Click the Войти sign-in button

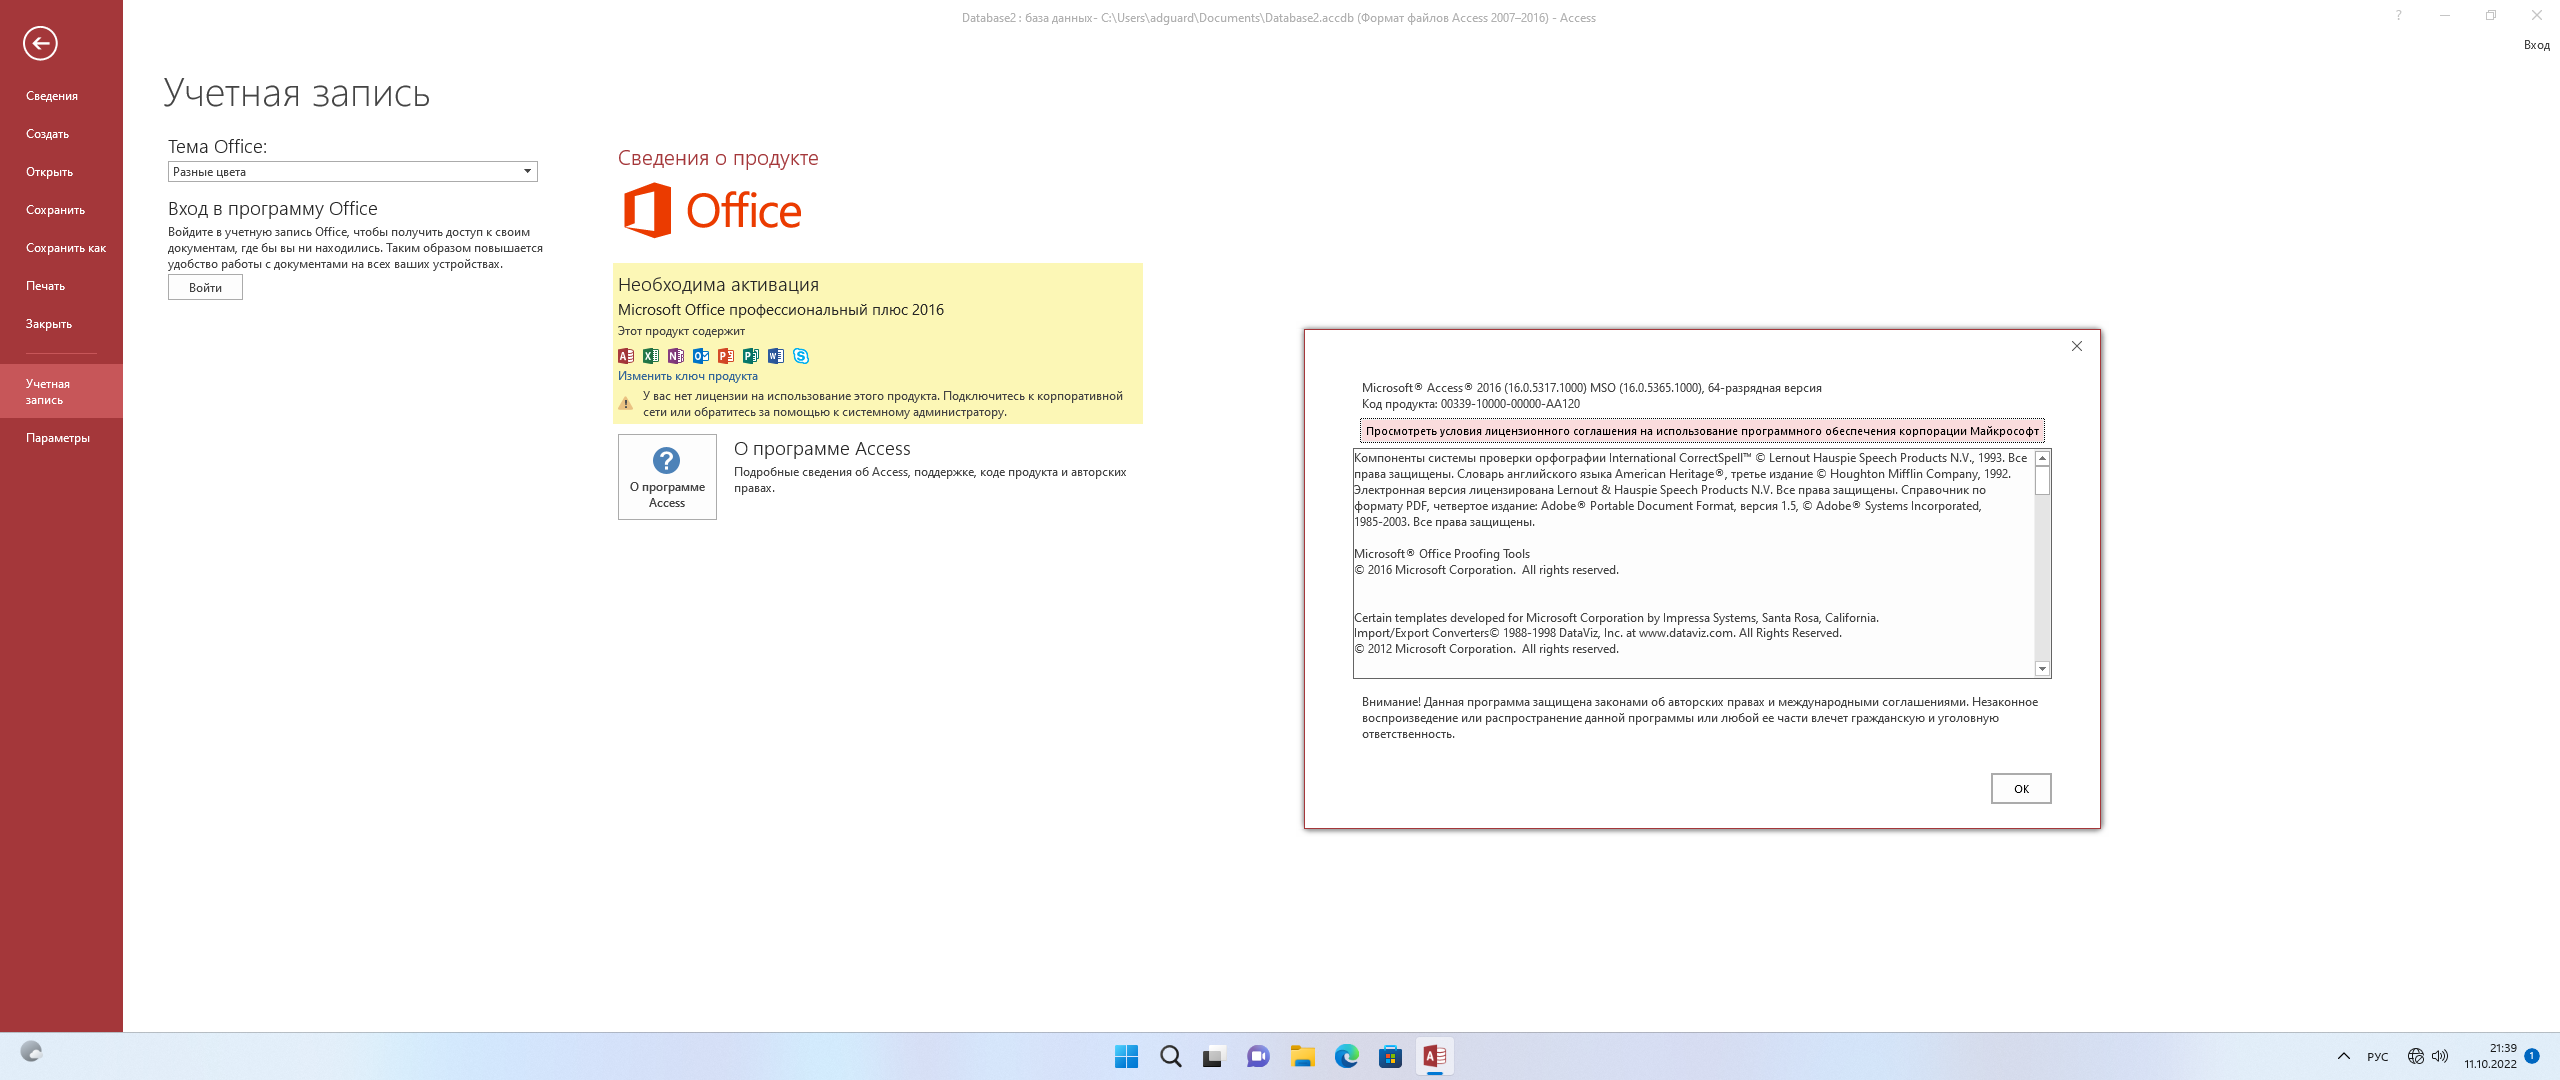click(205, 288)
